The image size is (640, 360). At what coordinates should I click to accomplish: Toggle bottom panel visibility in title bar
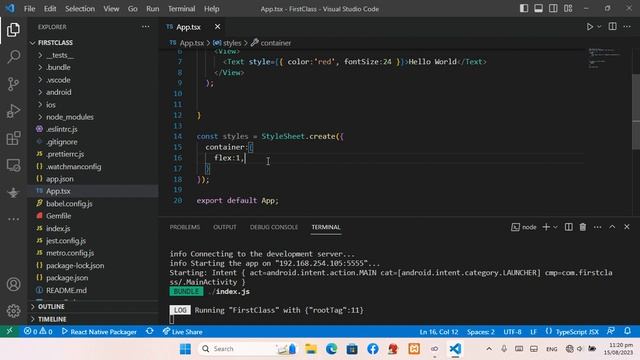pos(538,9)
